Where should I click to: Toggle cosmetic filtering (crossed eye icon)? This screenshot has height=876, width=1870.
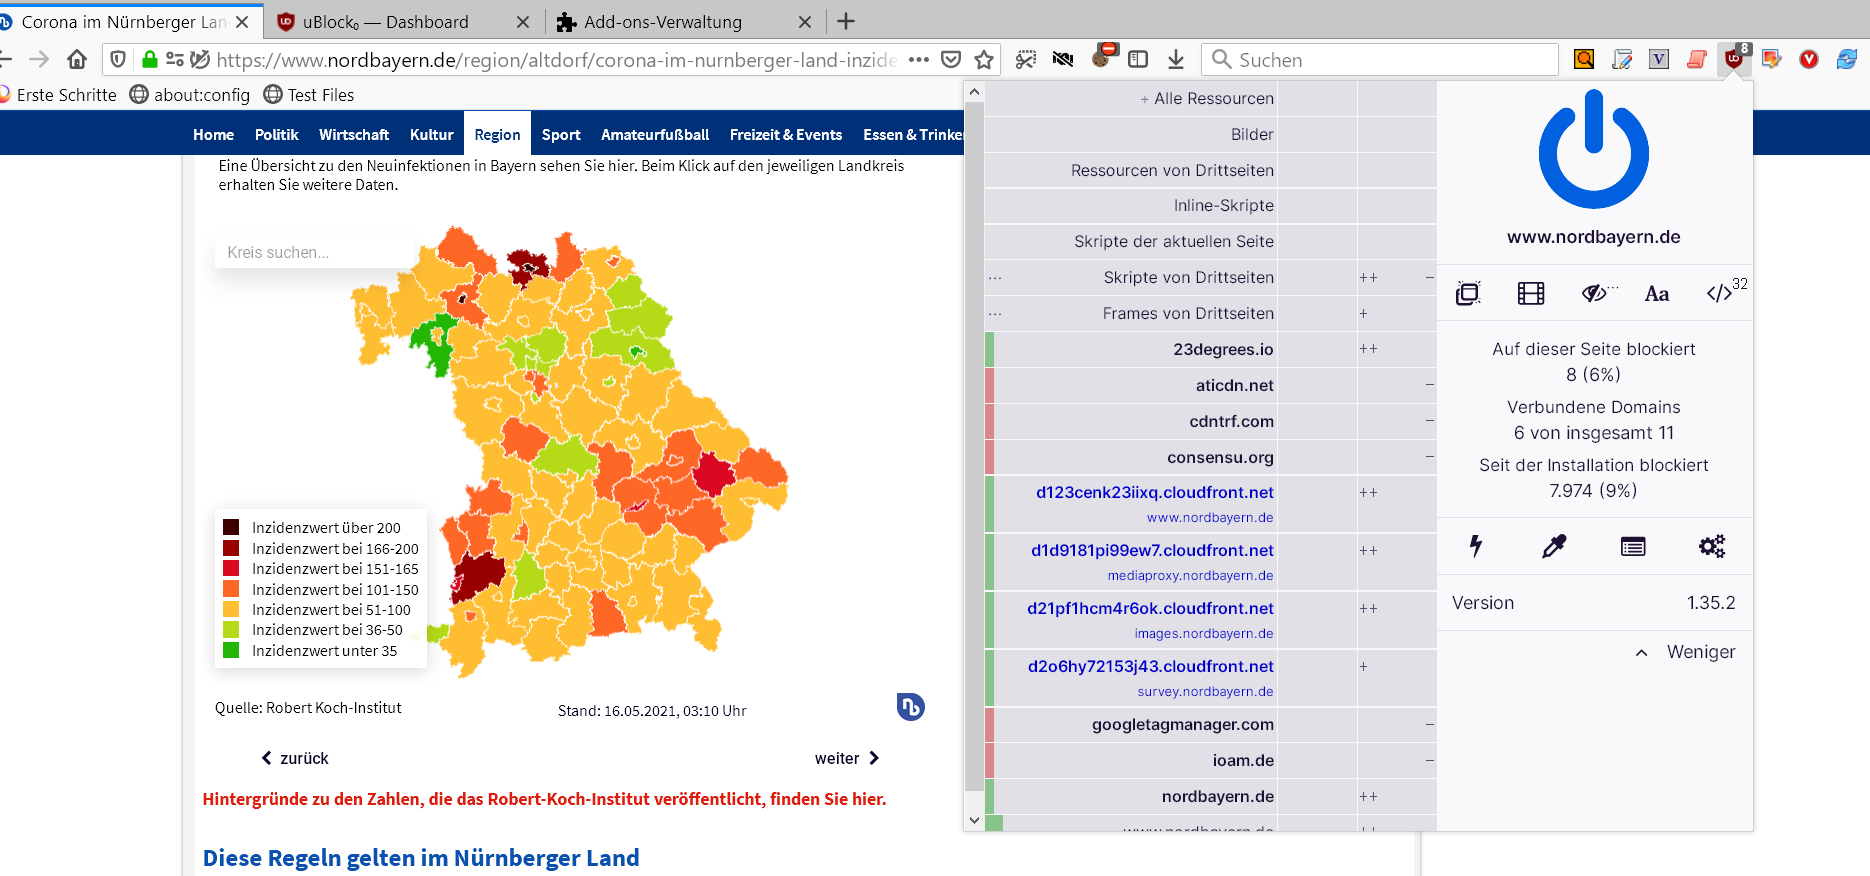(x=1596, y=293)
